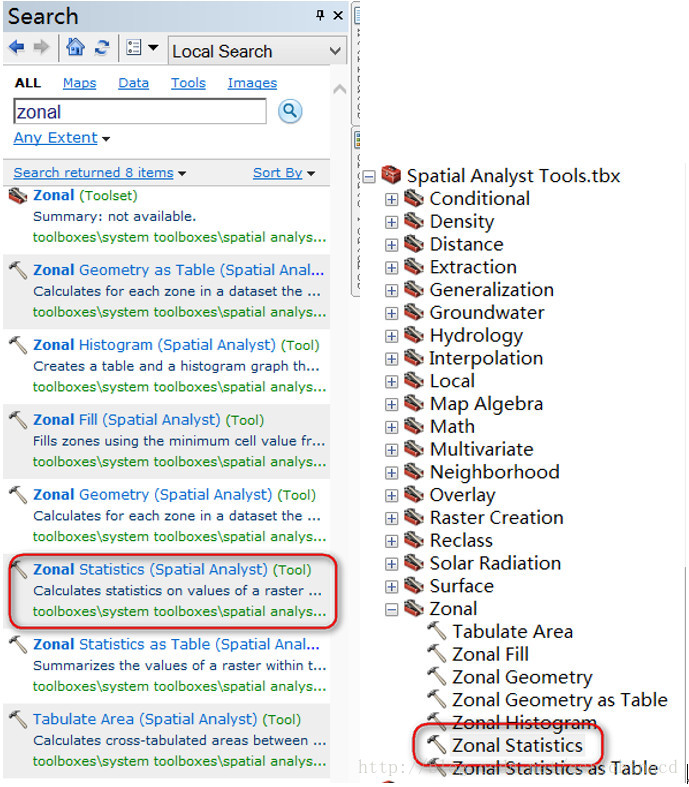689x787 pixels.
Task: Expand the Distance toolset
Action: [391, 245]
